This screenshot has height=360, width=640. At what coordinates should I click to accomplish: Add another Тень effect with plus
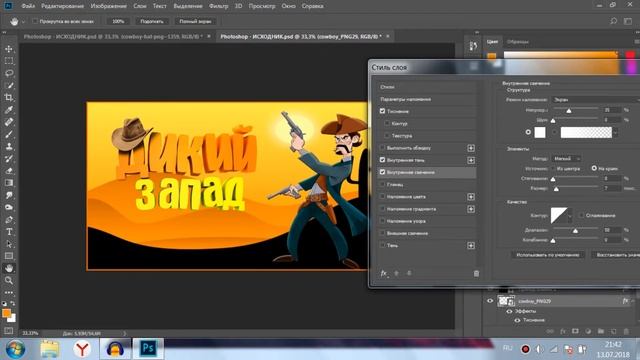tap(471, 246)
